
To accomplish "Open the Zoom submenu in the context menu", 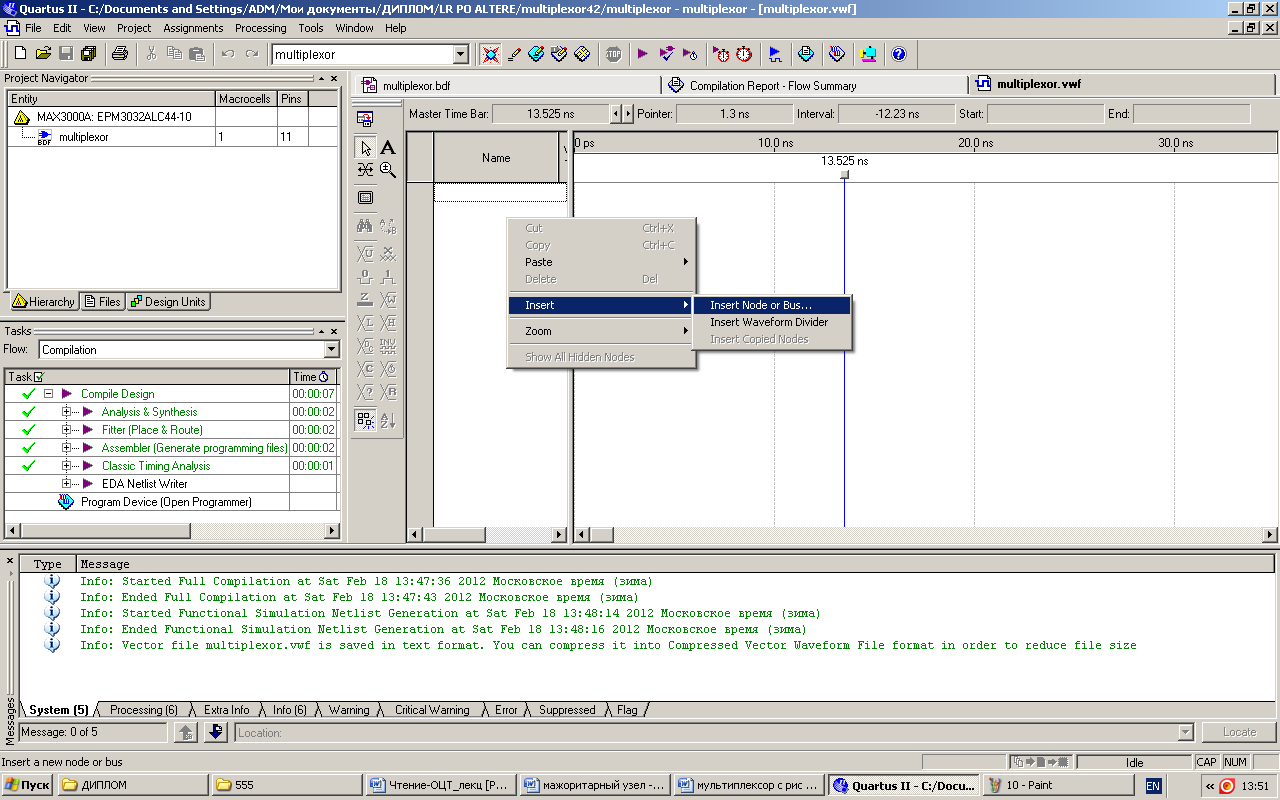I will (601, 331).
